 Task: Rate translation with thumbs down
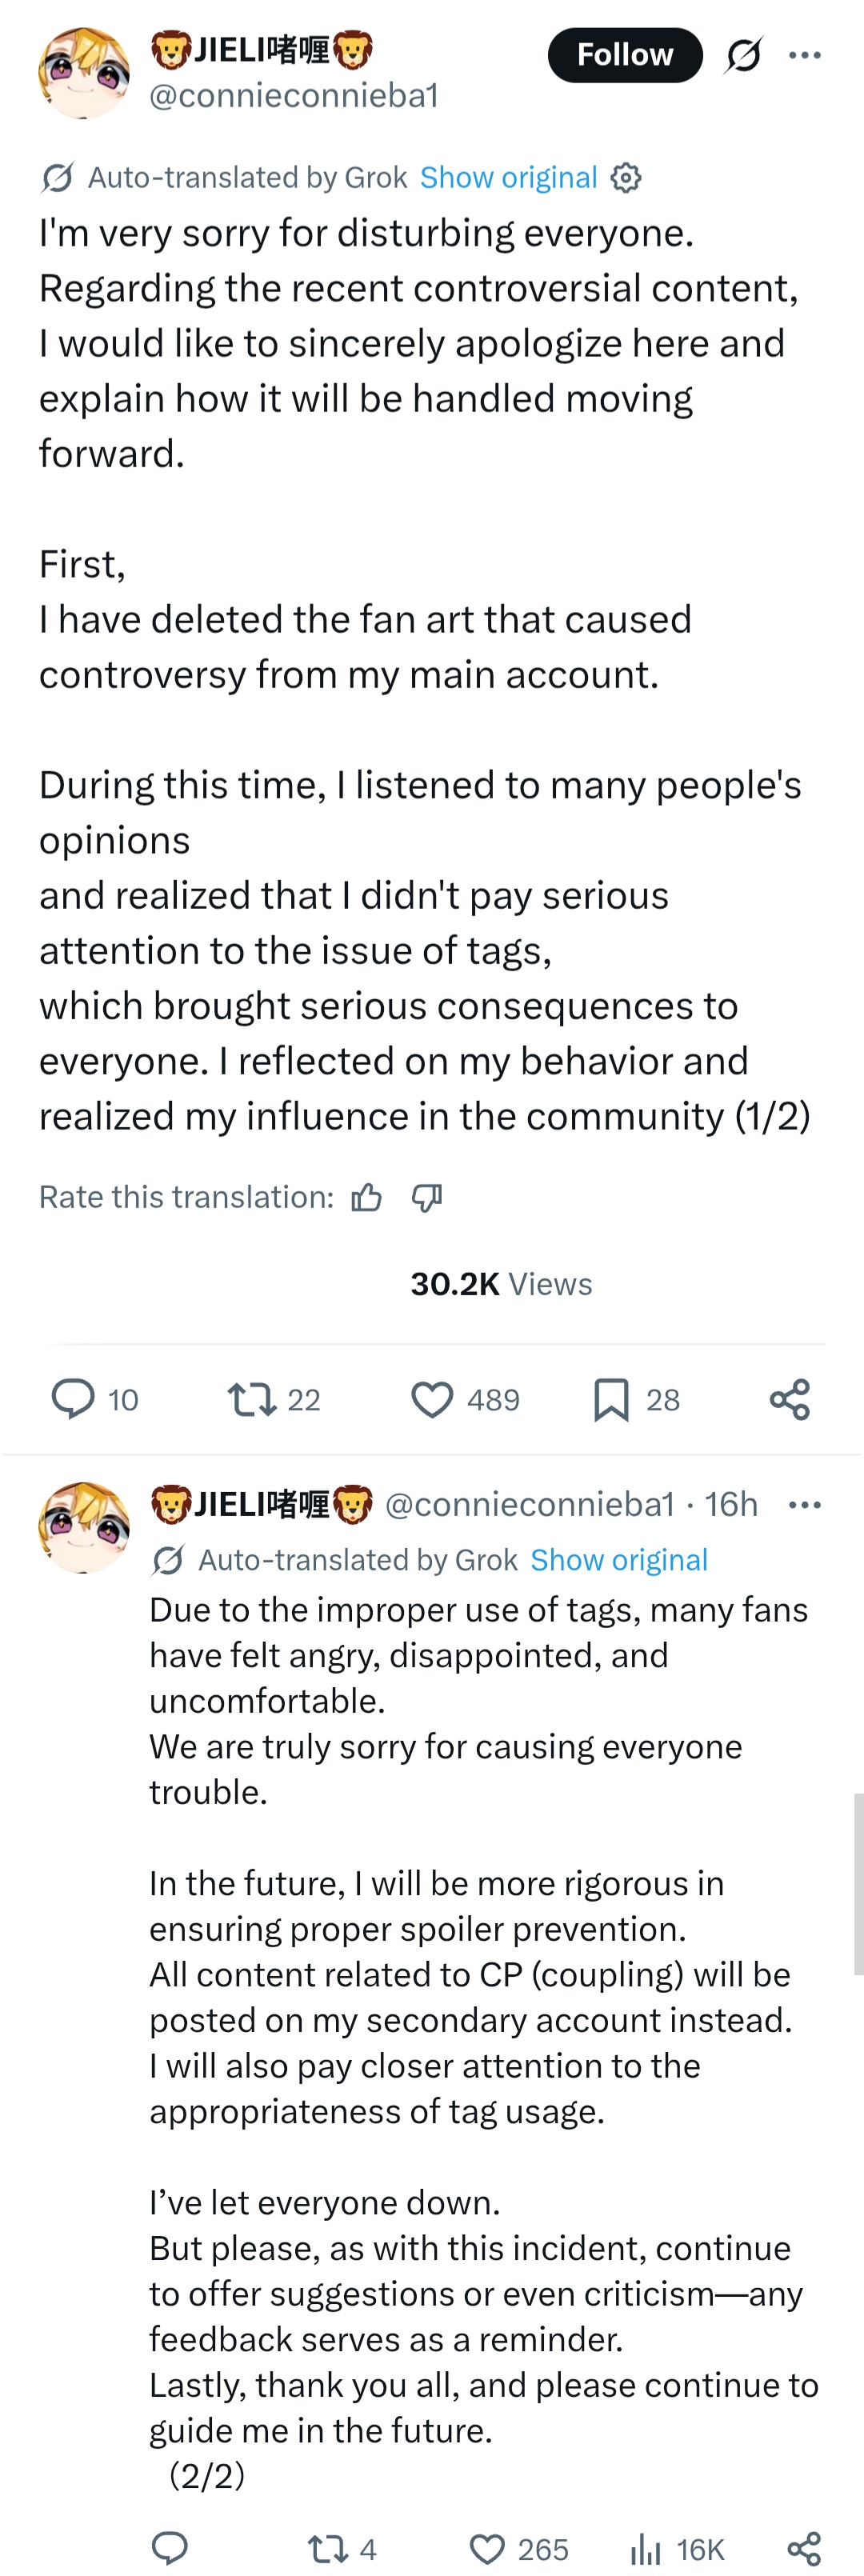[x=427, y=1197]
